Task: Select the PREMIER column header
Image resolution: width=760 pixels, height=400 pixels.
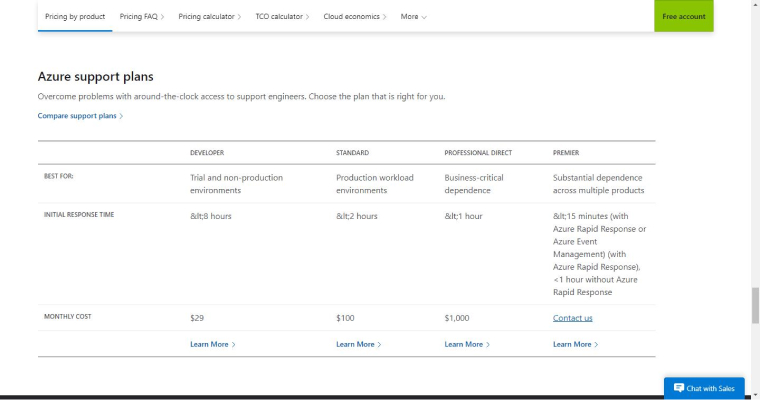Action: tap(566, 153)
